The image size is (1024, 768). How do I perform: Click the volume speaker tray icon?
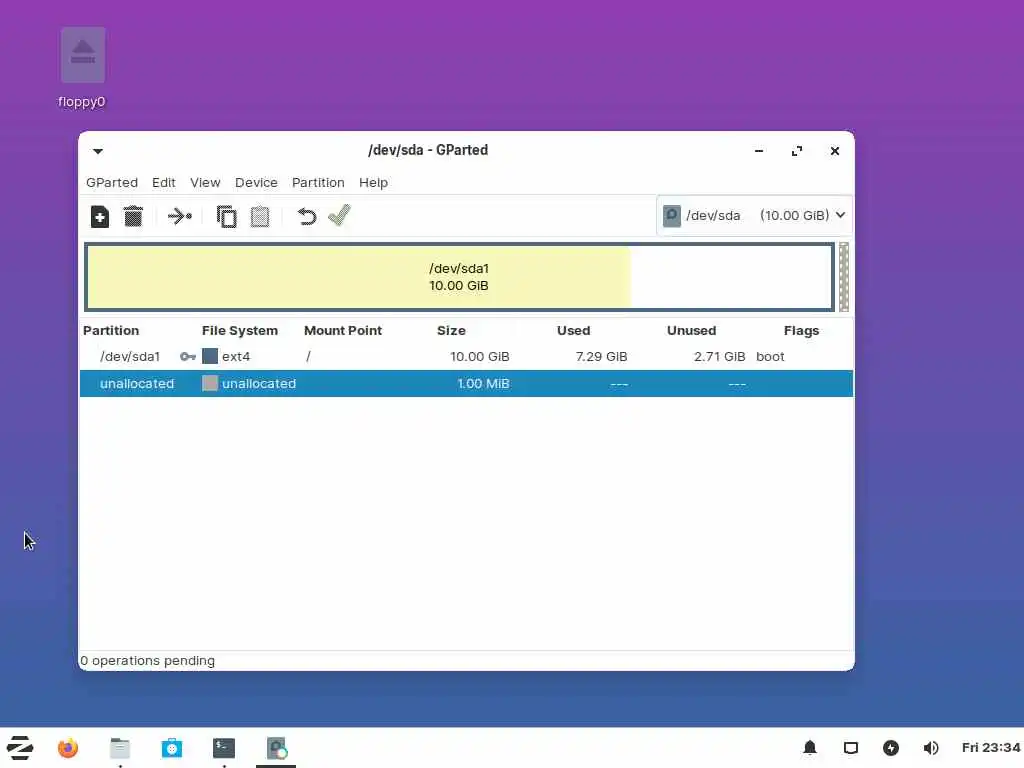(931, 748)
